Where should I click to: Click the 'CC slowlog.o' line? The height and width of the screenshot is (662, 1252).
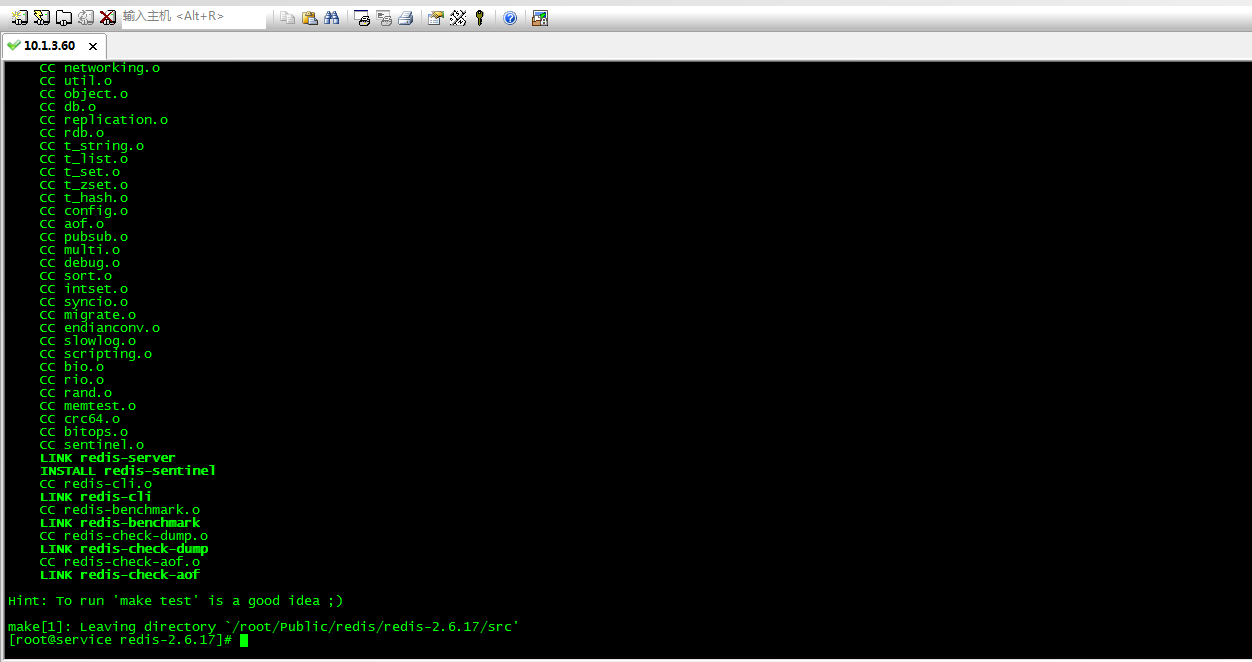[x=88, y=341]
